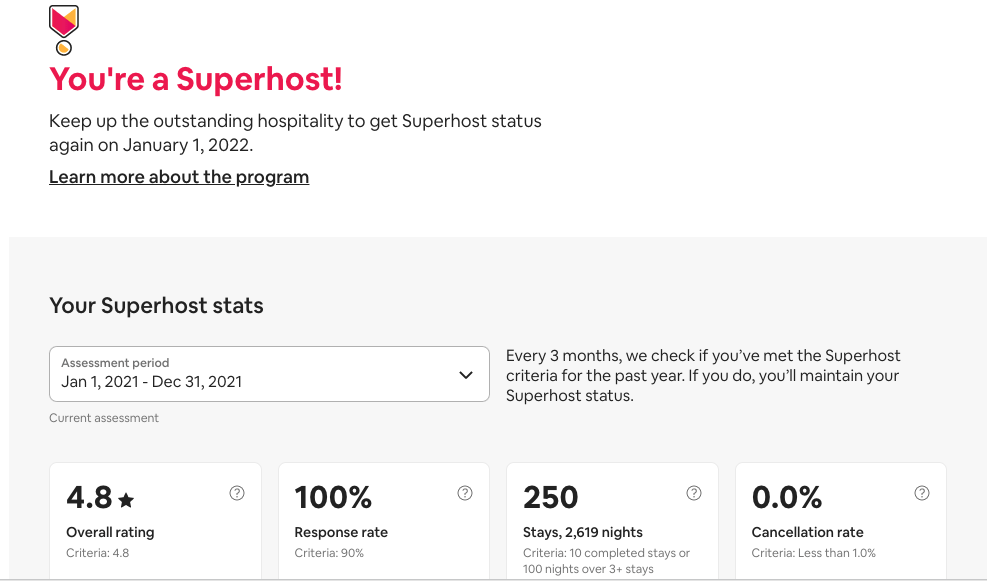Open "Learn more about the program"
987x581 pixels.
coord(179,177)
